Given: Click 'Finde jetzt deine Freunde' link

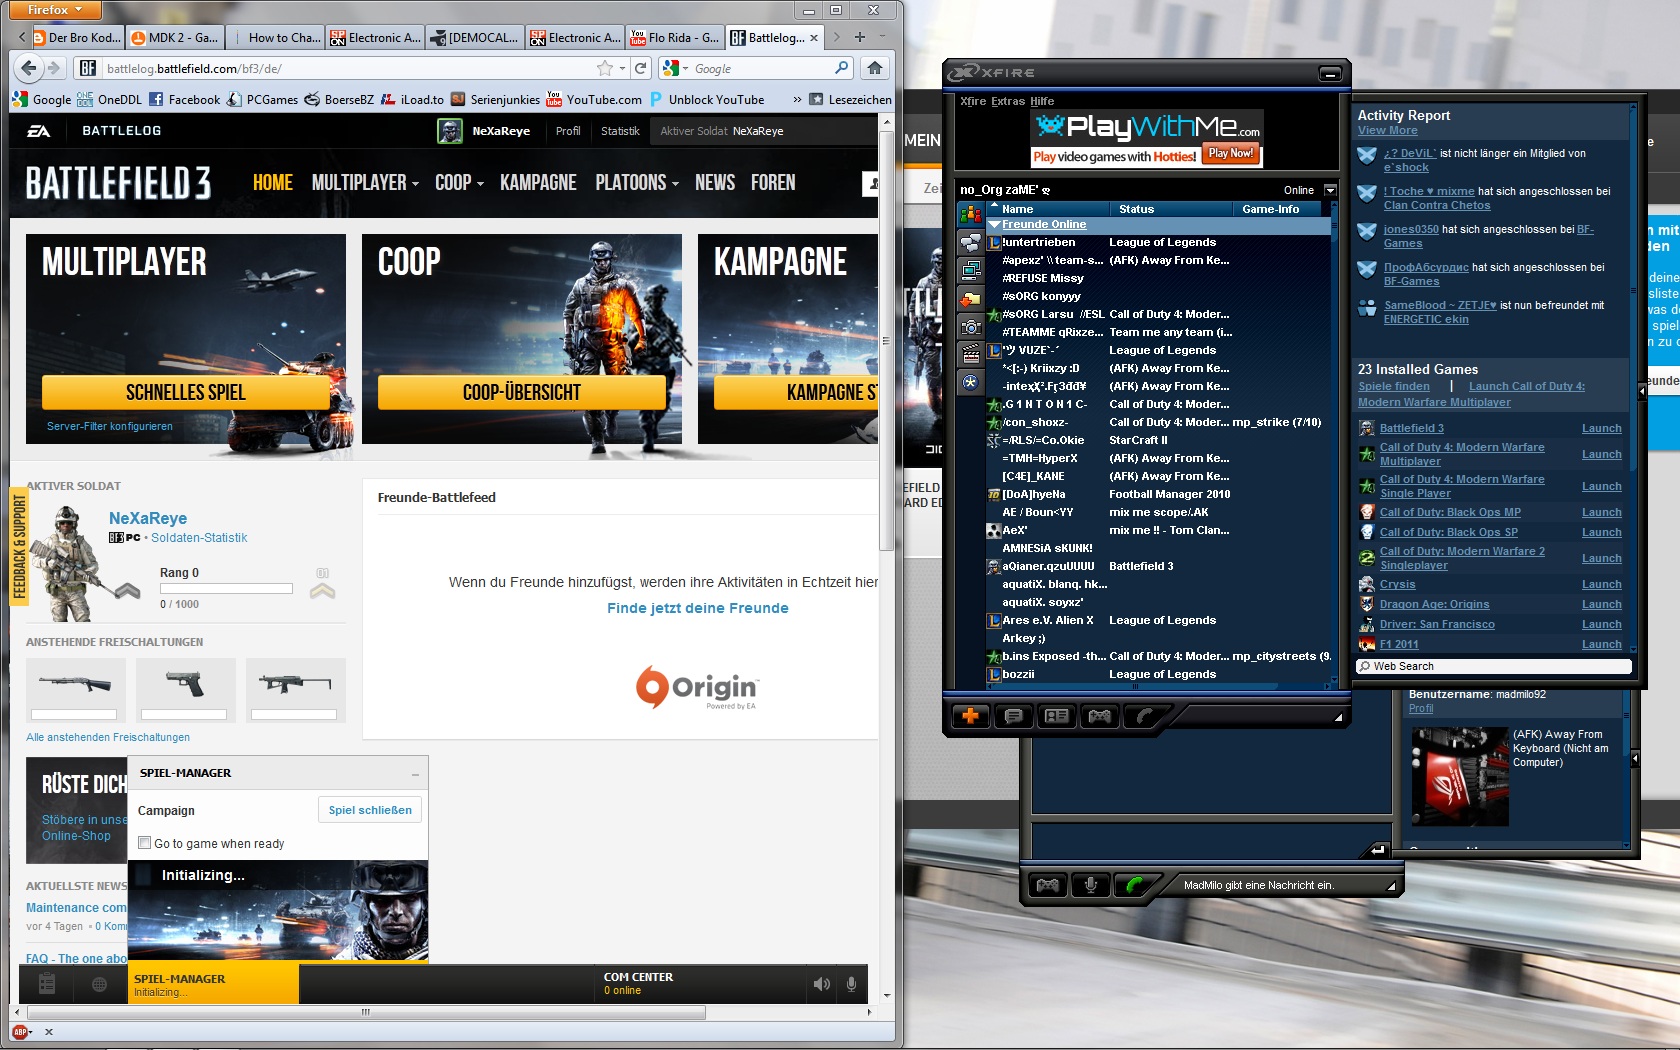Looking at the screenshot, I should [698, 608].
